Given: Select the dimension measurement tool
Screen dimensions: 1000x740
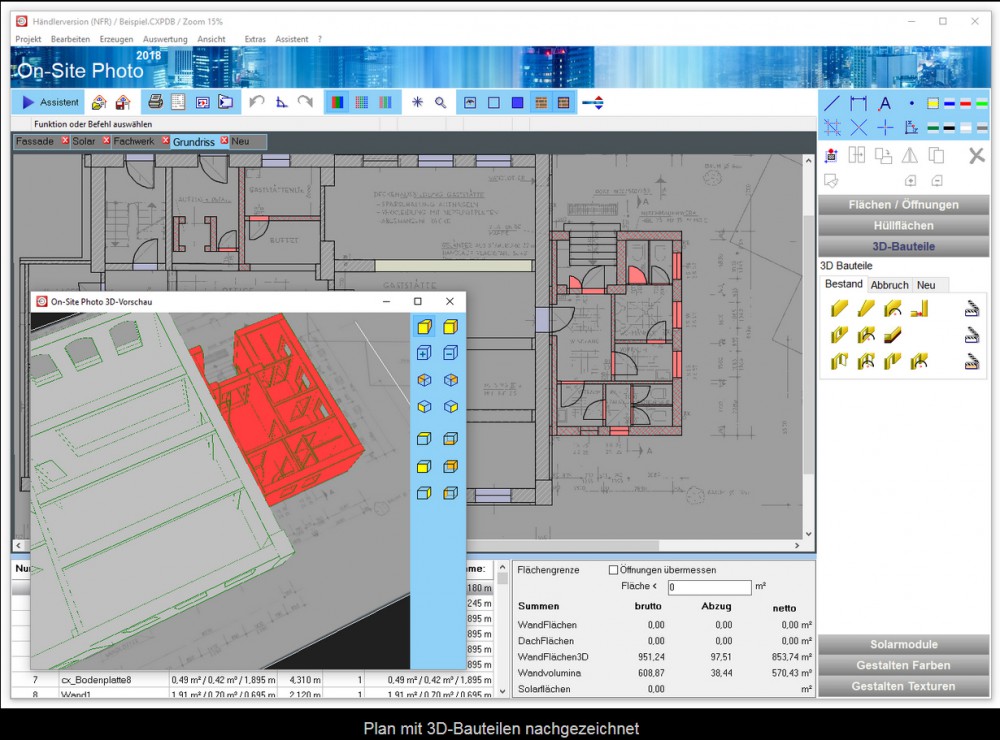Looking at the screenshot, I should tap(858, 103).
